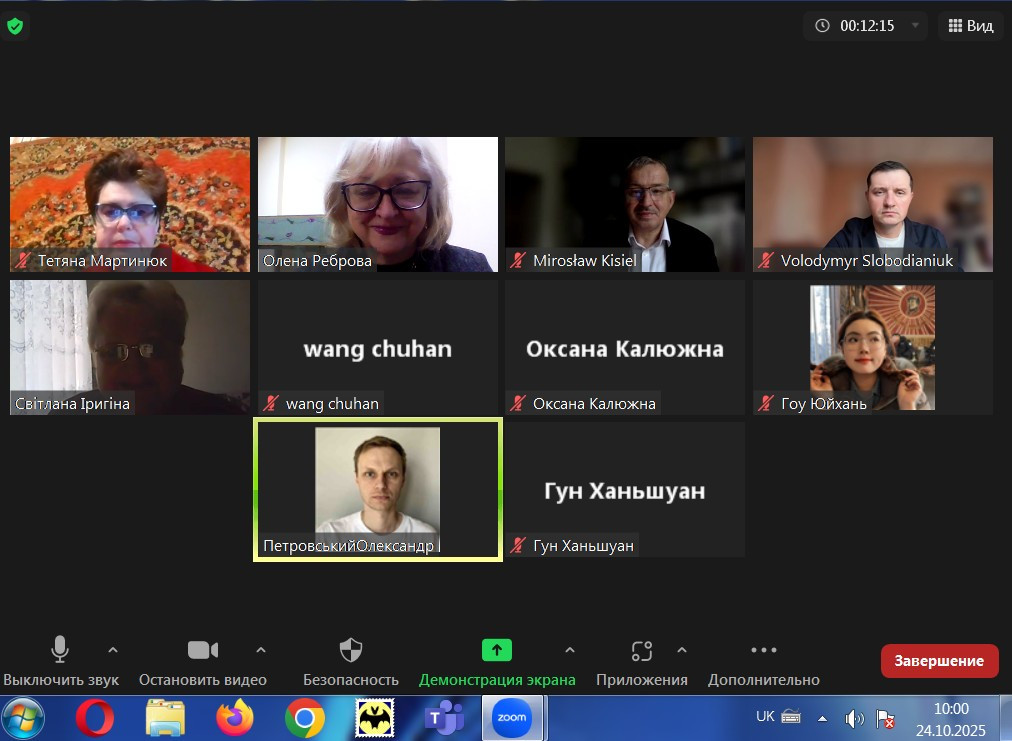Click muted mic icon beside Volodymyr Slobodianiuk
The image size is (1012, 741).
click(766, 261)
